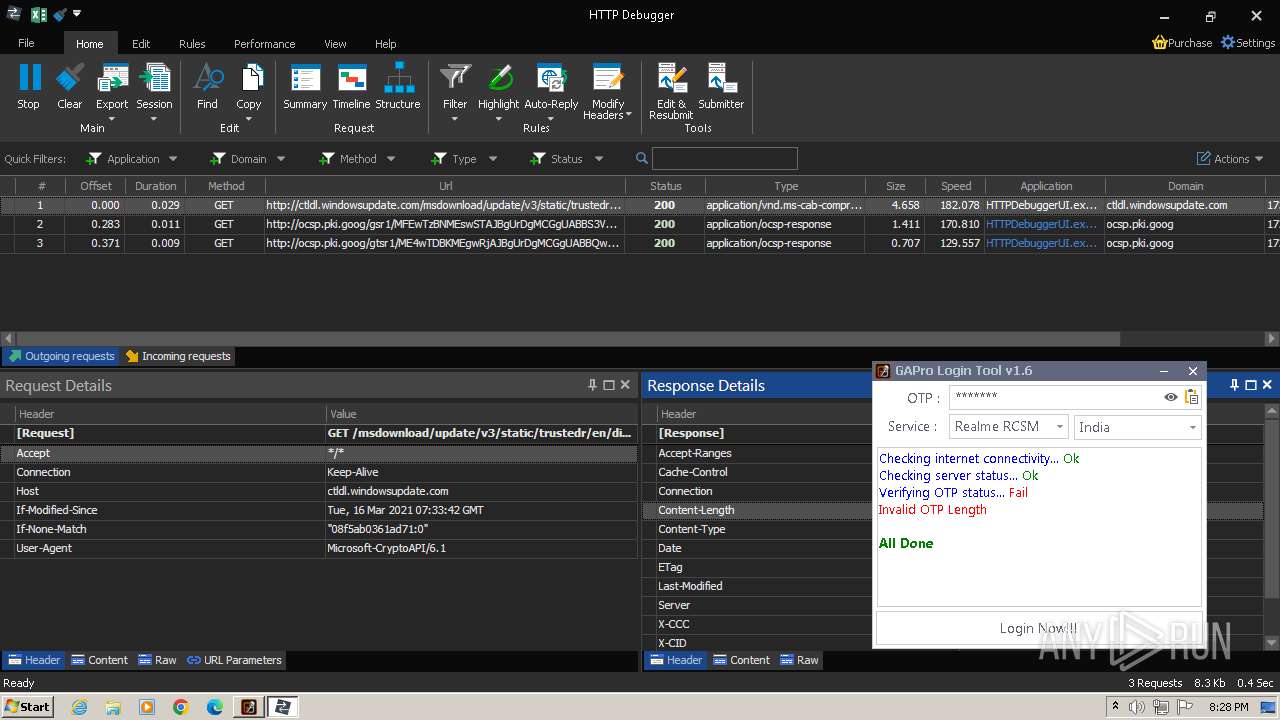Screen dimensions: 1280x720
Task: Open Request Details Content tab
Action: click(x=99, y=660)
